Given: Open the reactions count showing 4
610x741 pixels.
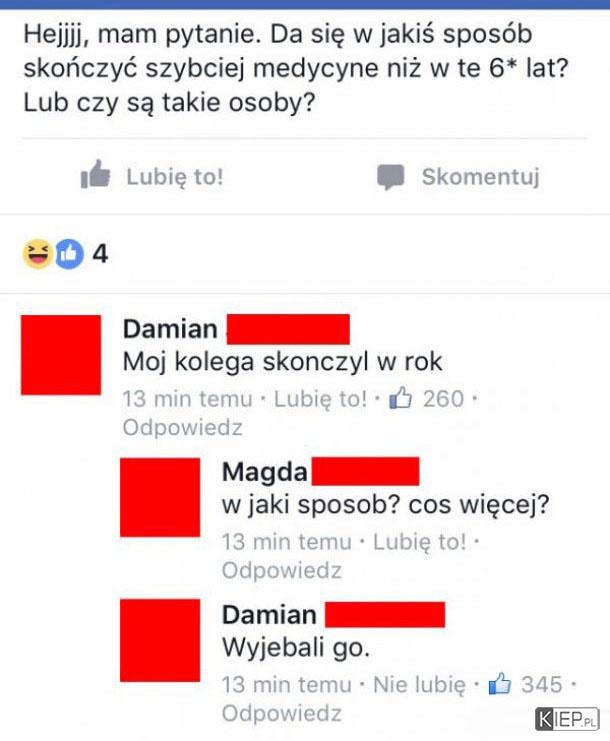Looking at the screenshot, I should pos(100,254).
